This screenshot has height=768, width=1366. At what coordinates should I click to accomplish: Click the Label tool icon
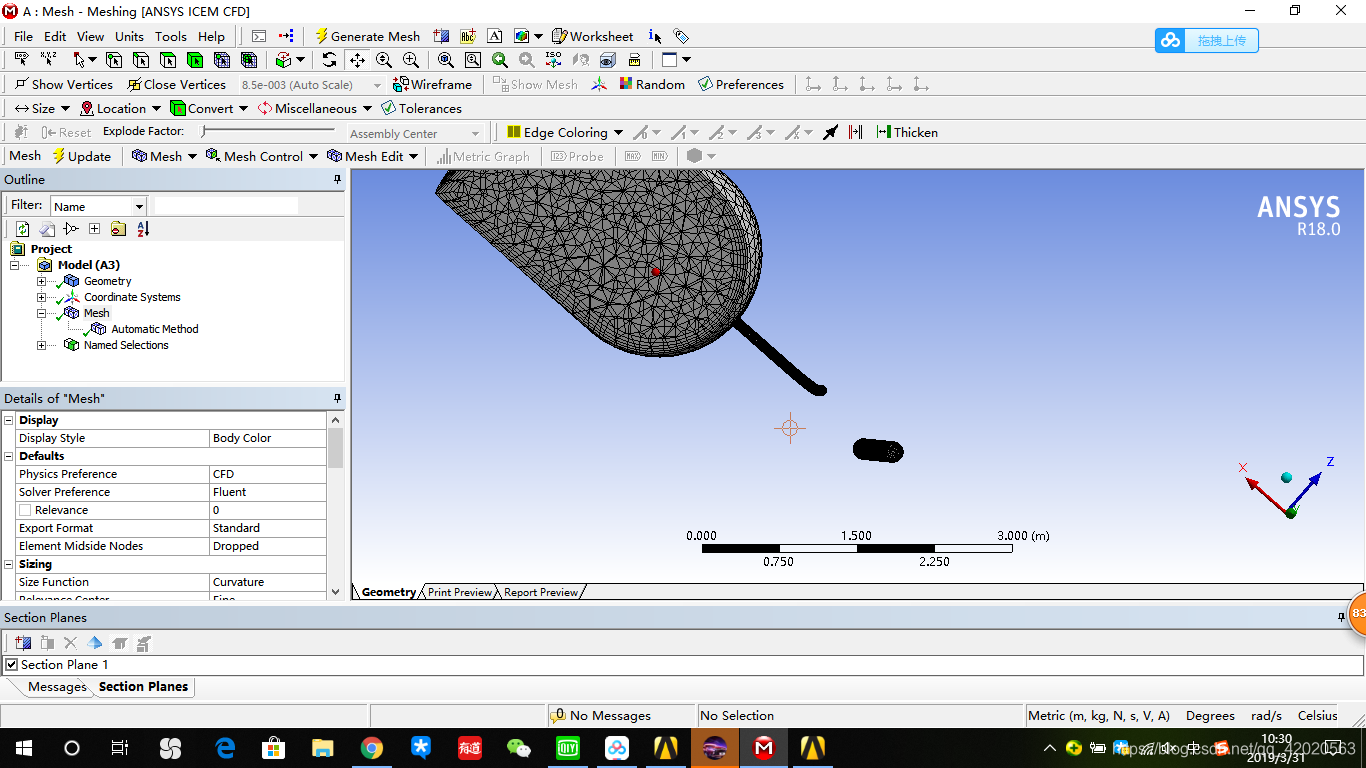21,60
